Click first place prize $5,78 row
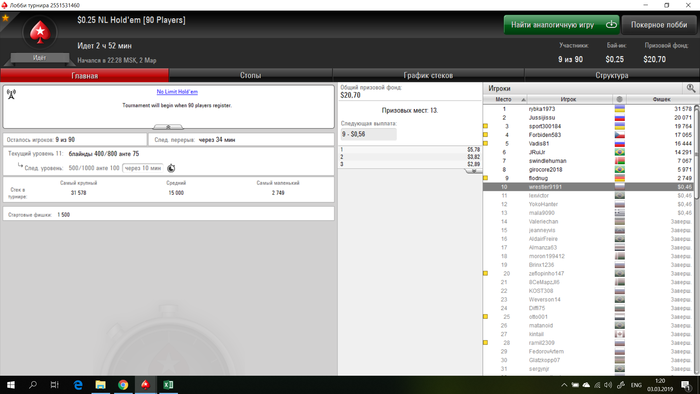 410,149
